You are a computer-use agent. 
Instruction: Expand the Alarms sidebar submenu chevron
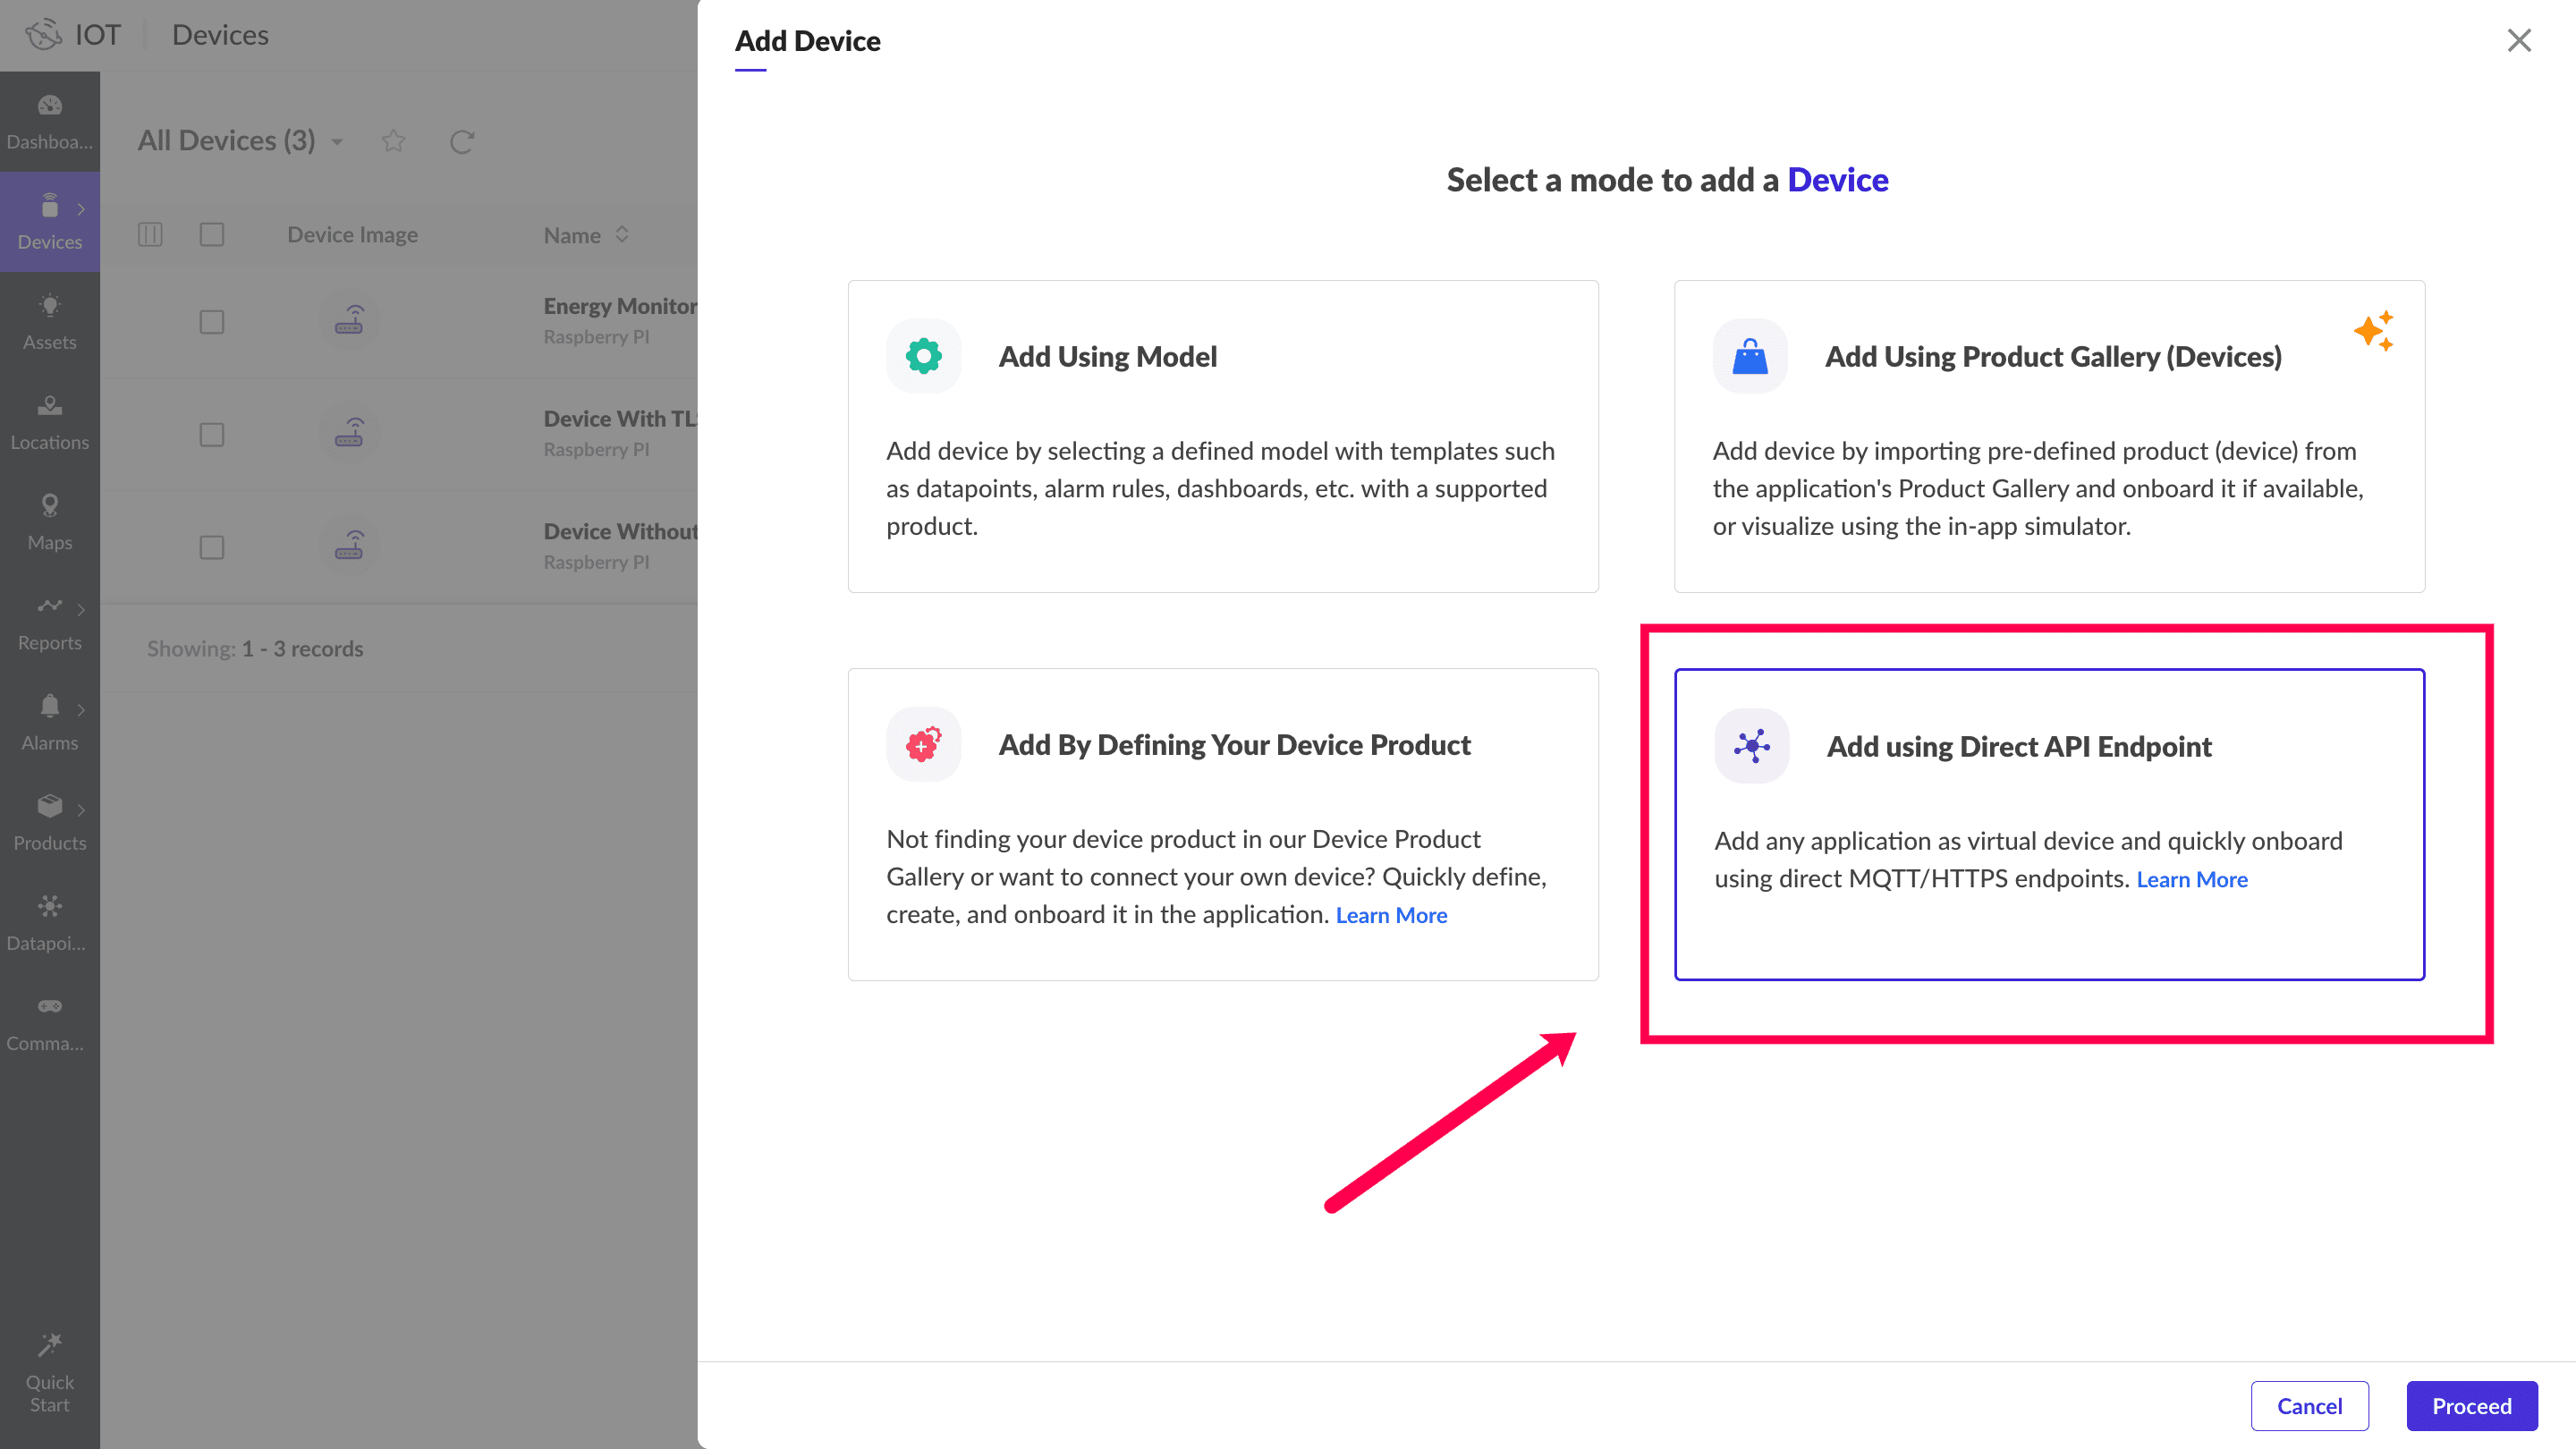[x=81, y=709]
